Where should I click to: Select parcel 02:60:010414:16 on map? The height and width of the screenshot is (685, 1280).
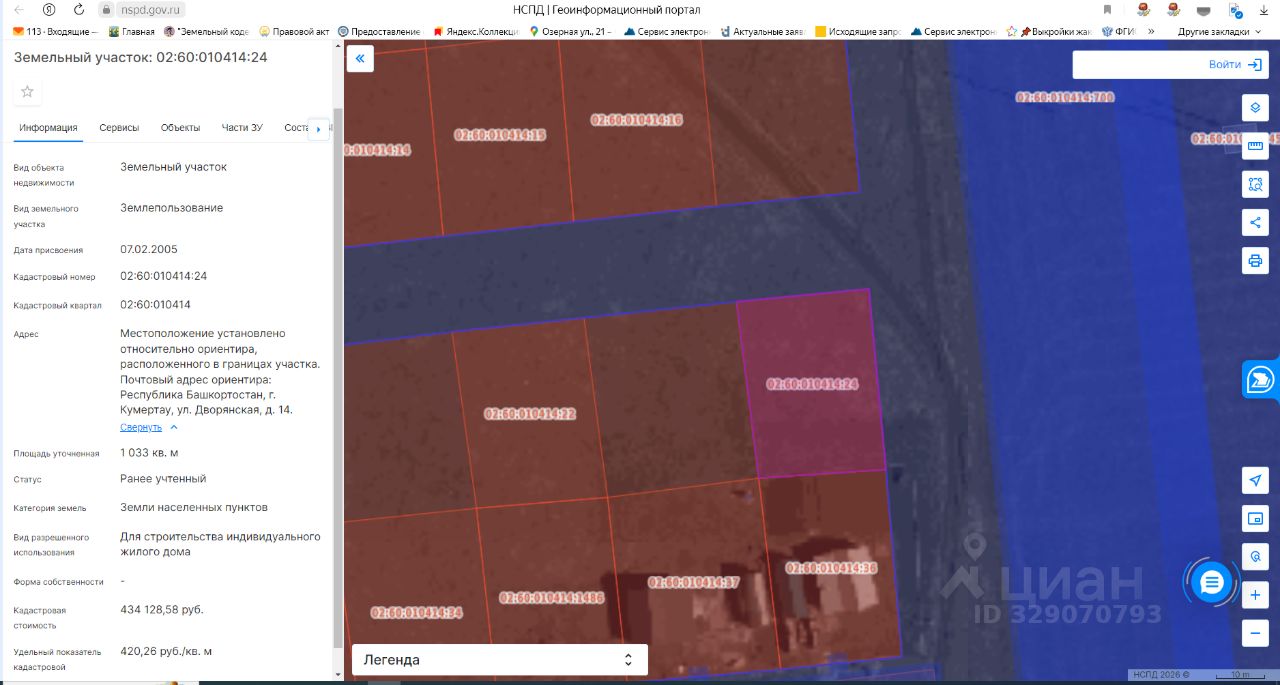pyautogui.click(x=636, y=119)
